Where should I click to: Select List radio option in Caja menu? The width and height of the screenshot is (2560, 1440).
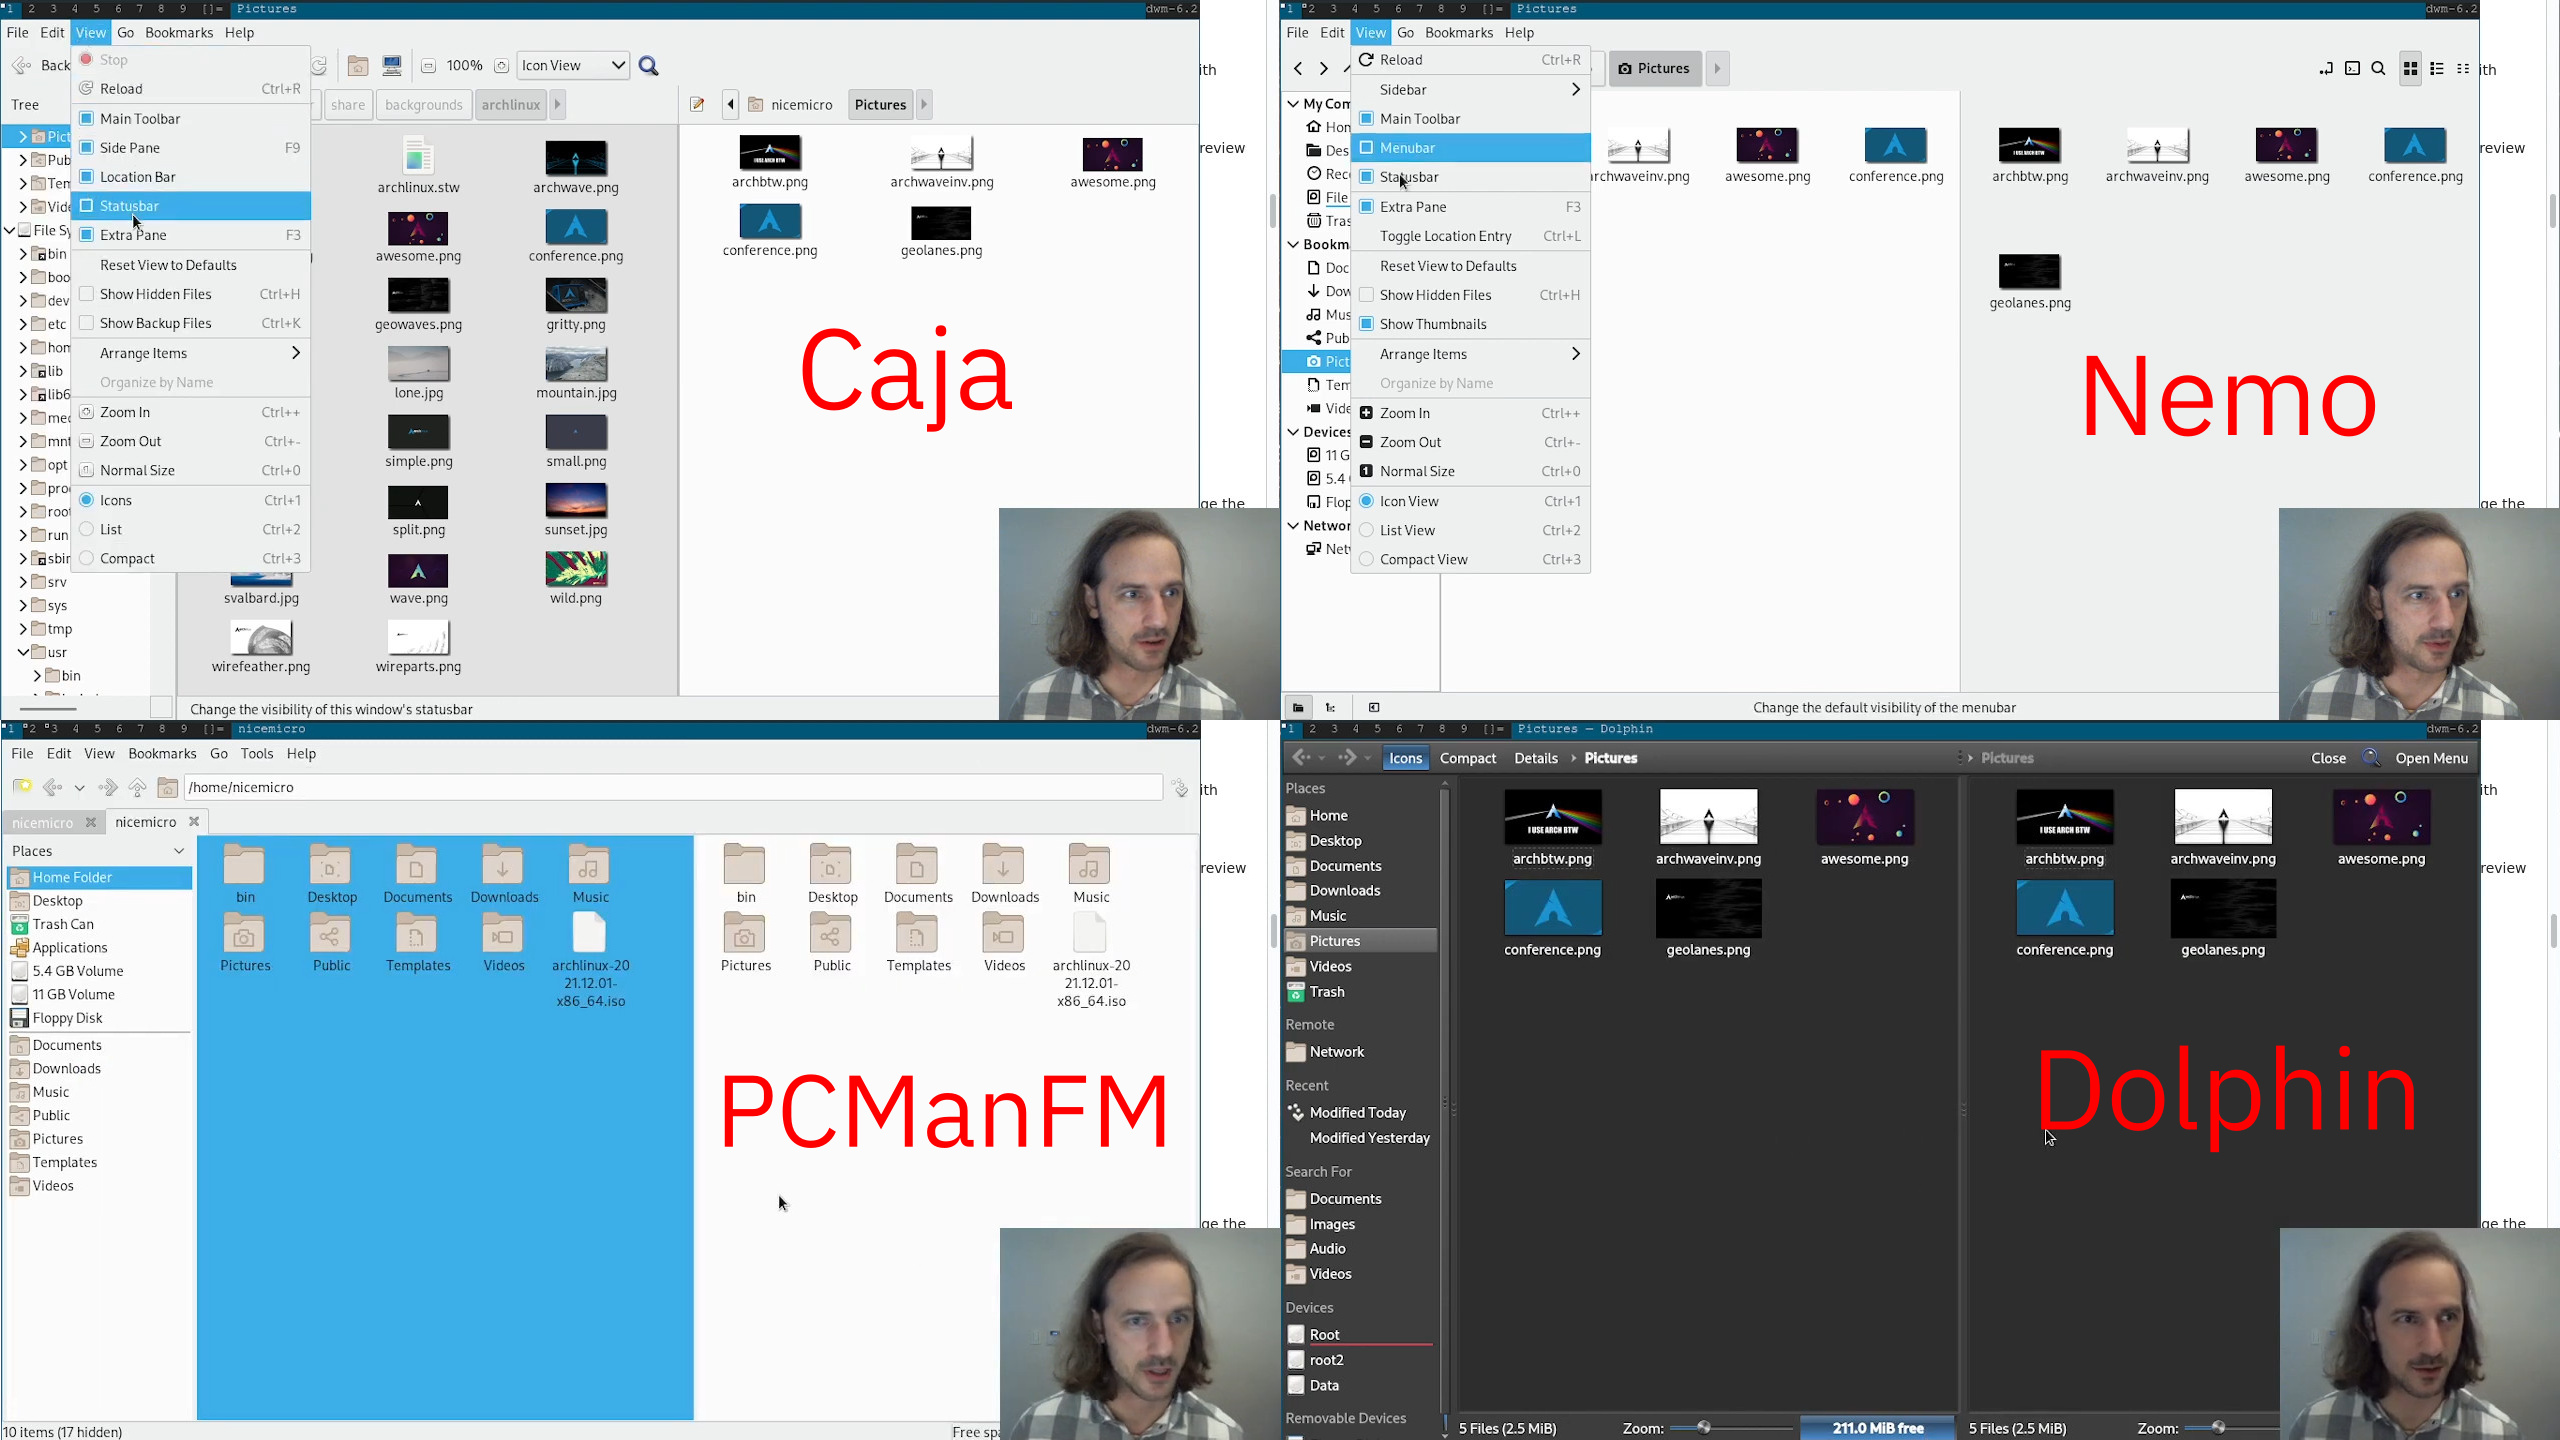tap(87, 529)
